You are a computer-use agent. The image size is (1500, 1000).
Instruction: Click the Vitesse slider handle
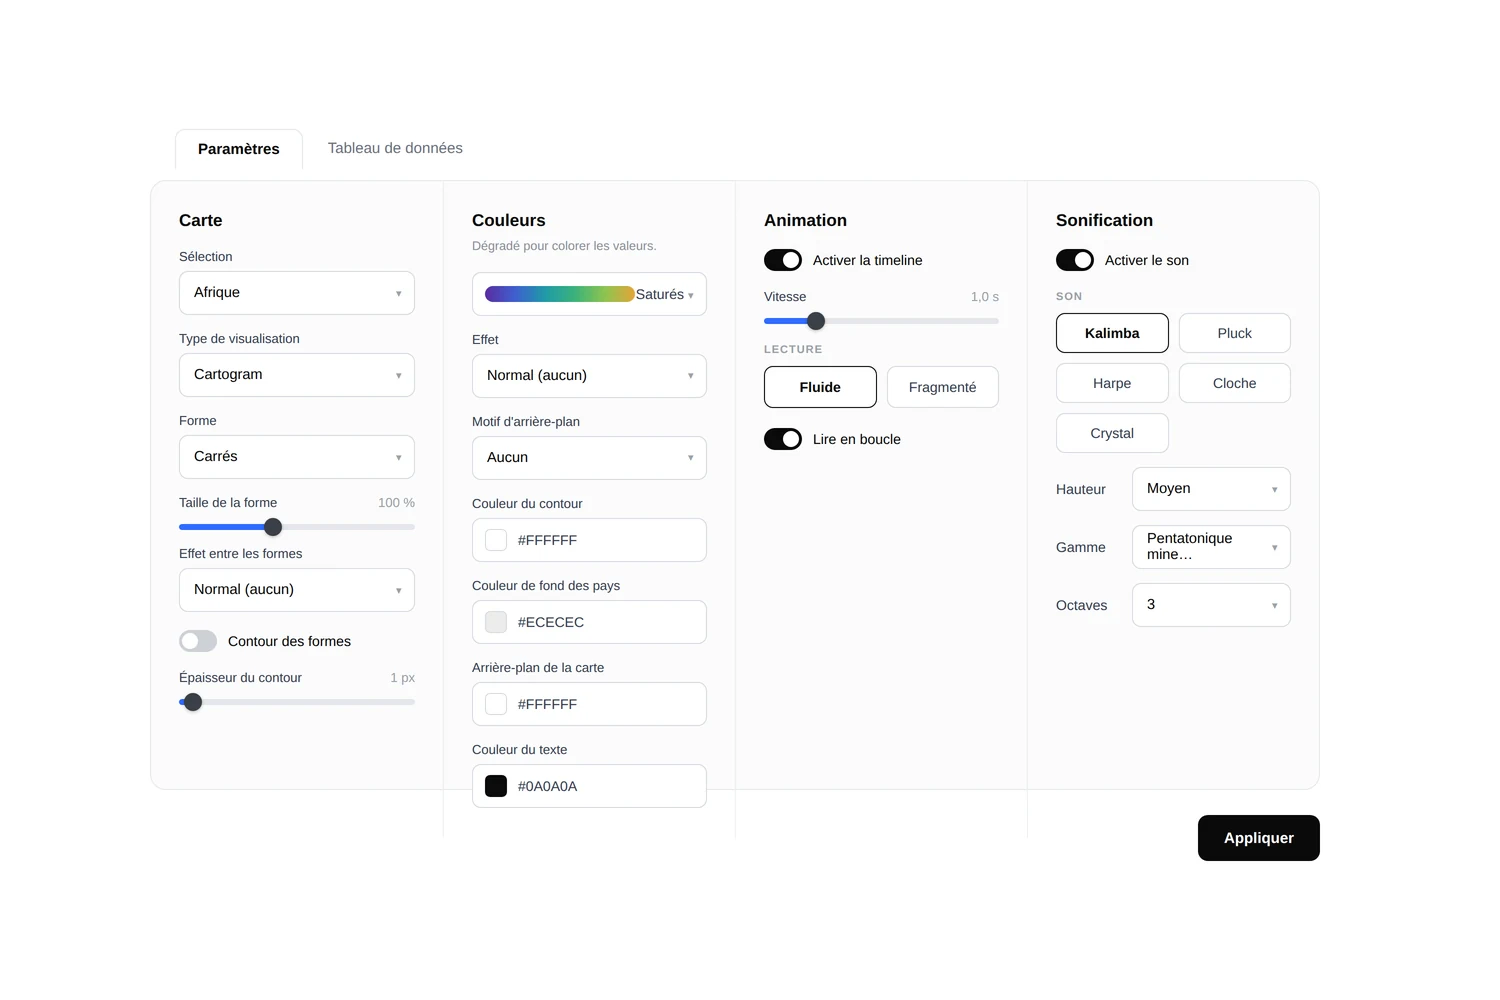[816, 321]
